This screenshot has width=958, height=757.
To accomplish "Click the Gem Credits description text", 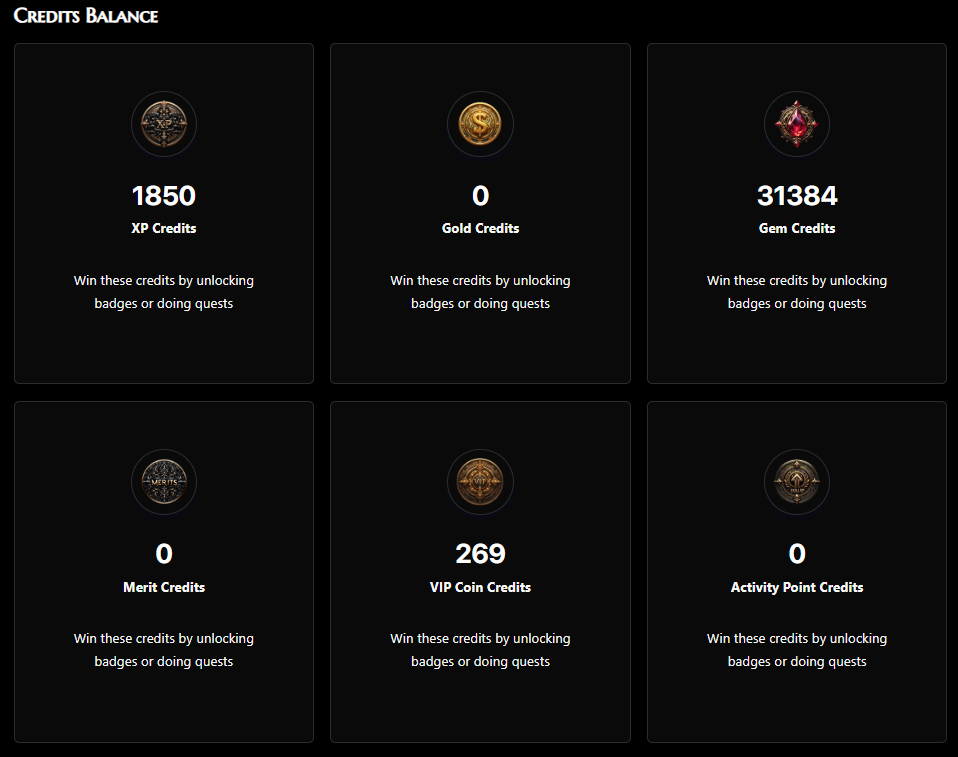I will (797, 291).
